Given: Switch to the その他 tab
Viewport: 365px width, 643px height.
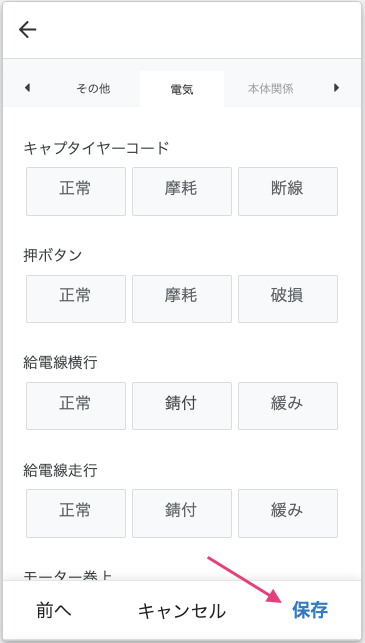Looking at the screenshot, I should tap(93, 89).
